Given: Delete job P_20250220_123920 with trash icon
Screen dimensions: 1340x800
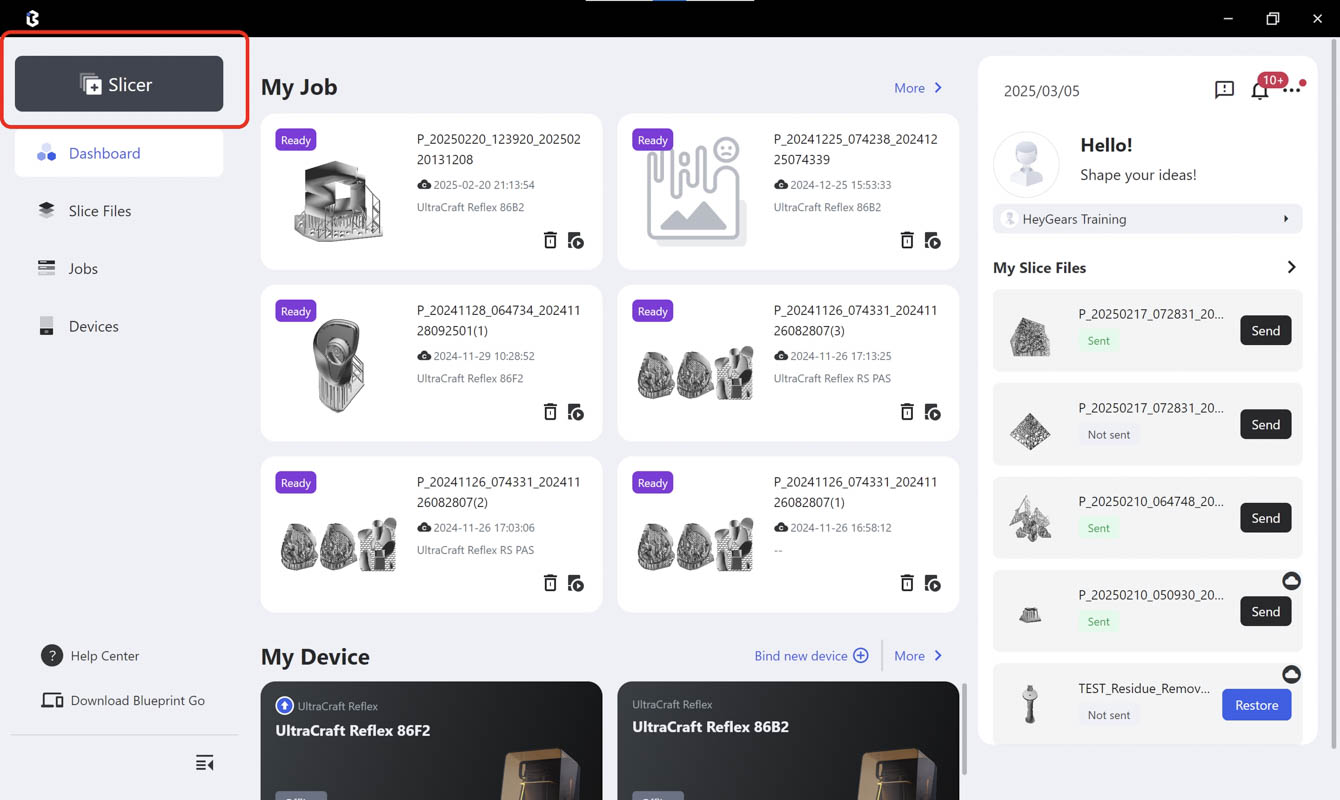Looking at the screenshot, I should tap(550, 240).
